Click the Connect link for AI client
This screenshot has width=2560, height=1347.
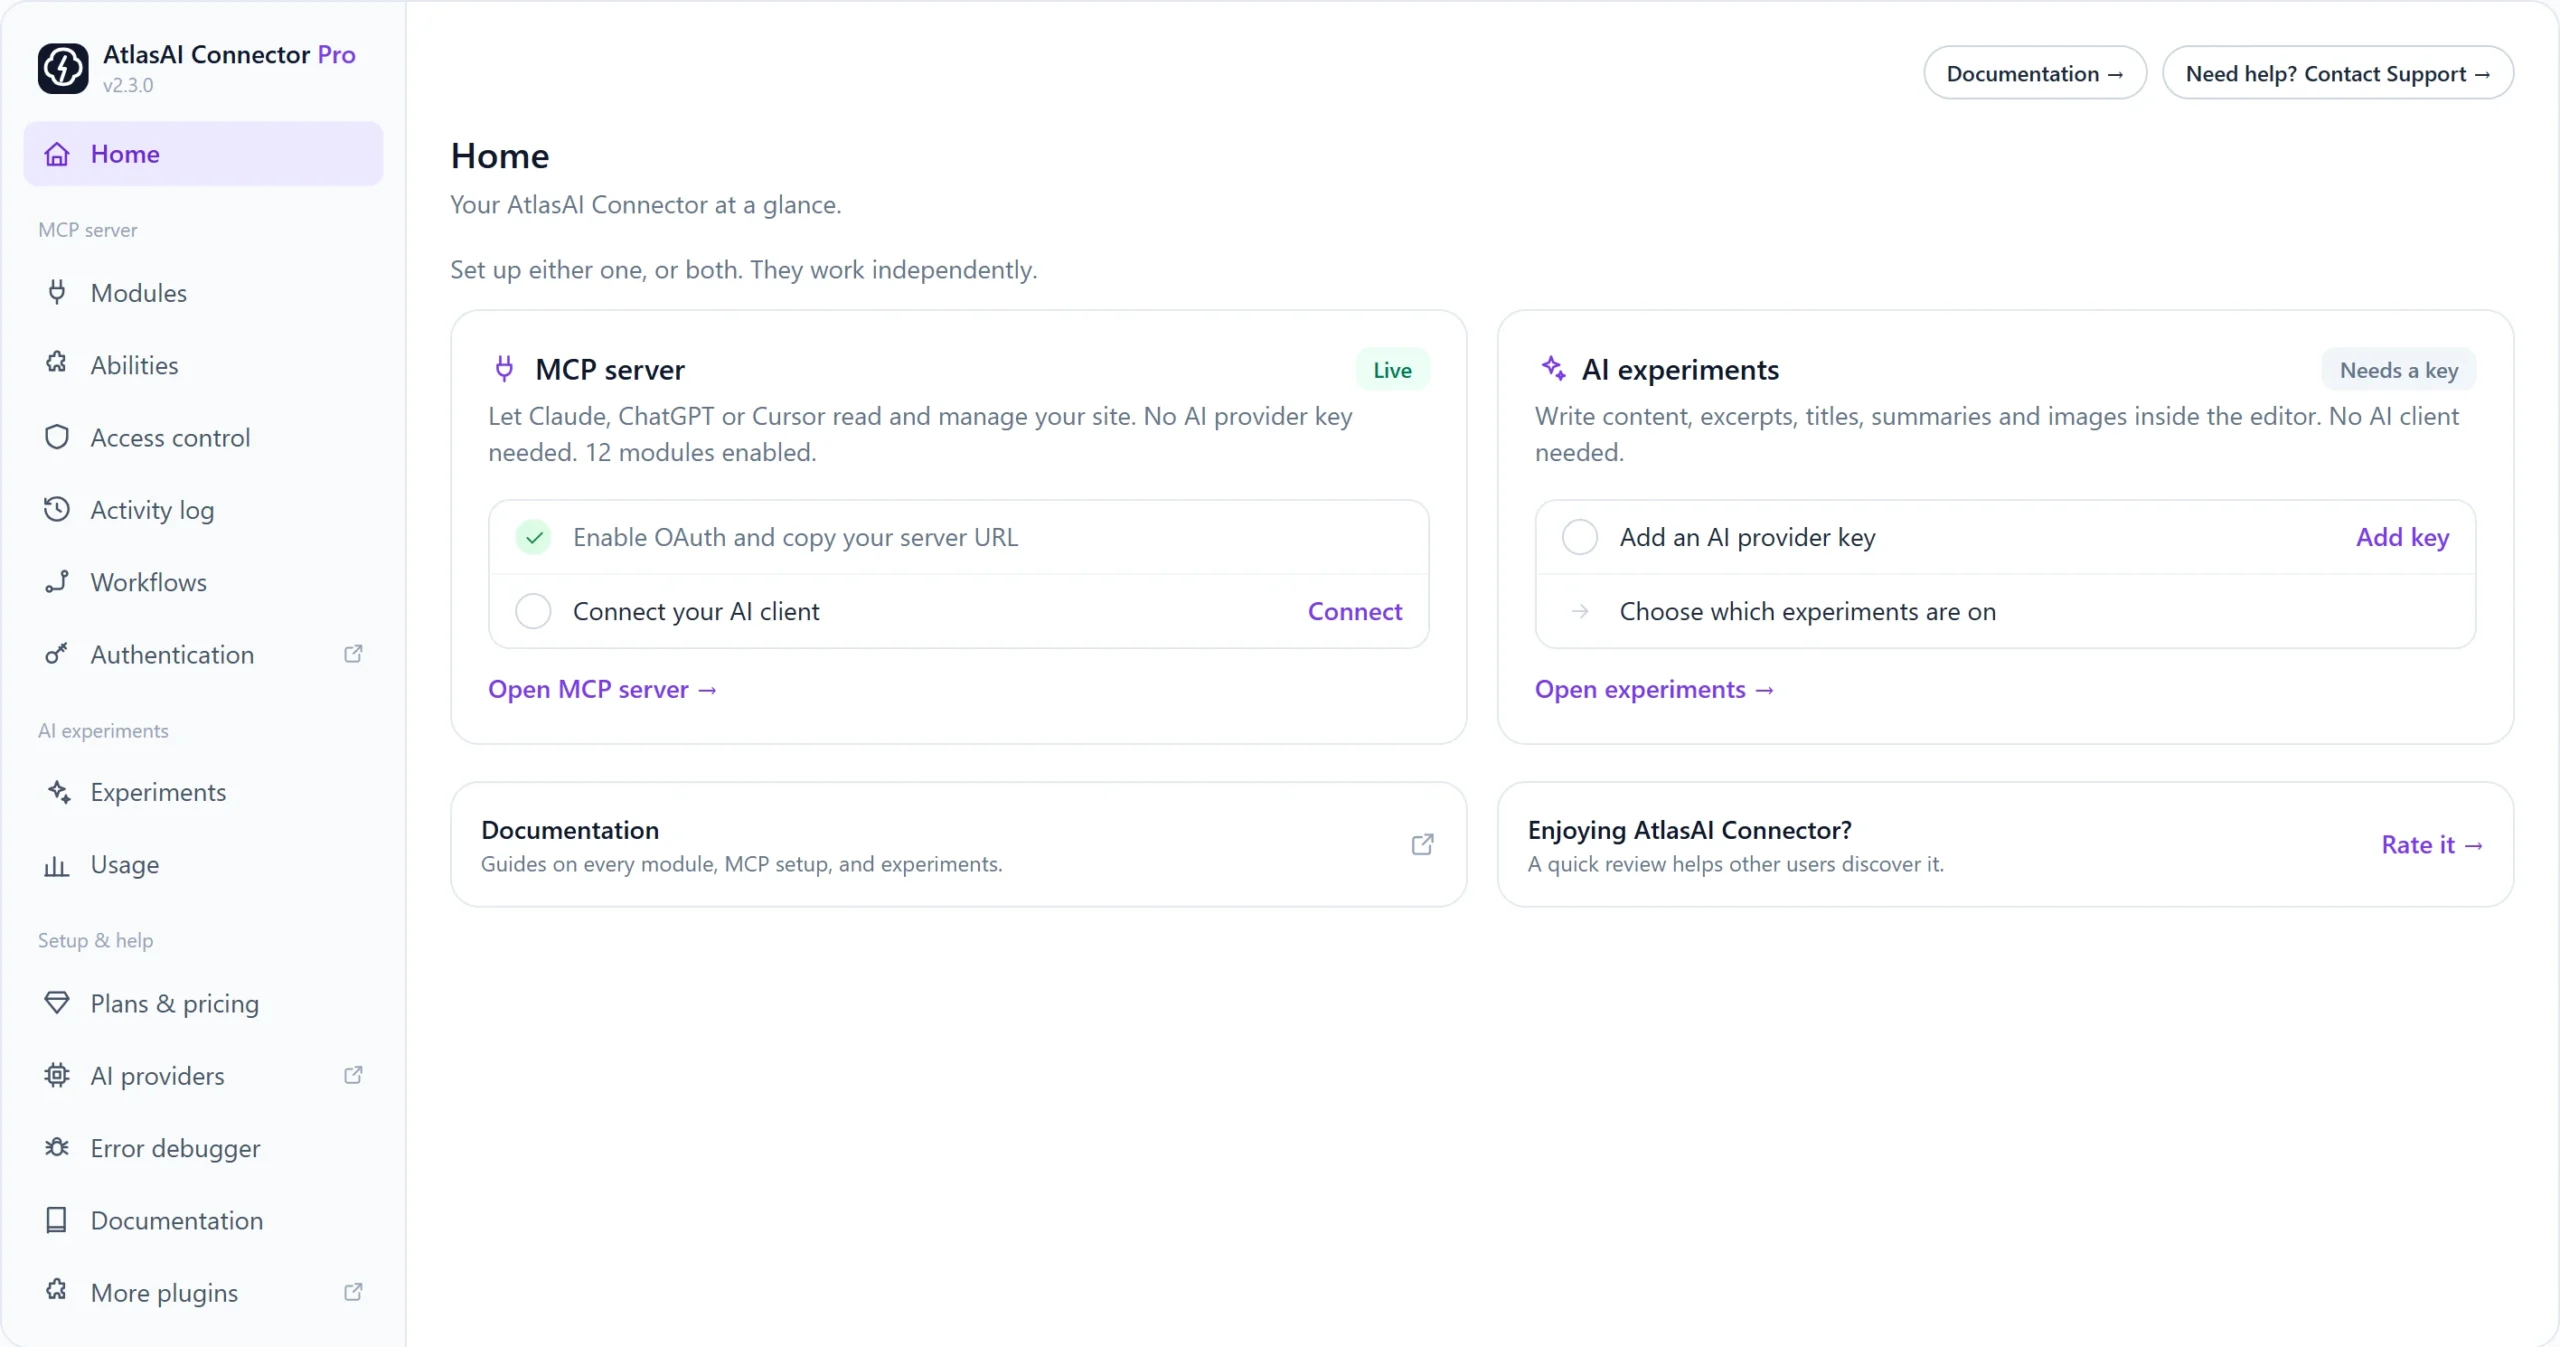click(x=1354, y=611)
